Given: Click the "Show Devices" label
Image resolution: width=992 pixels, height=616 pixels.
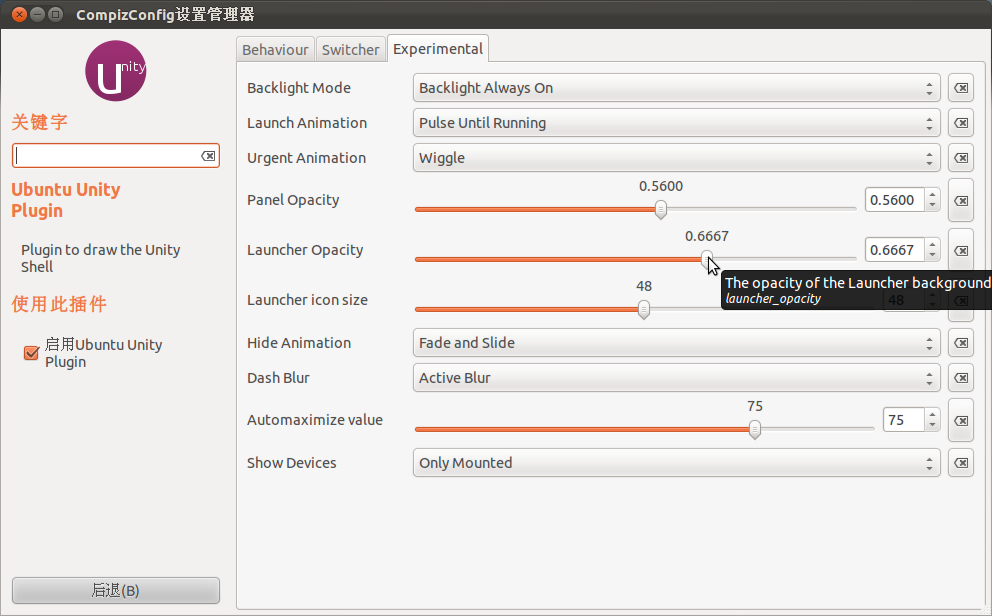Looking at the screenshot, I should point(292,463).
